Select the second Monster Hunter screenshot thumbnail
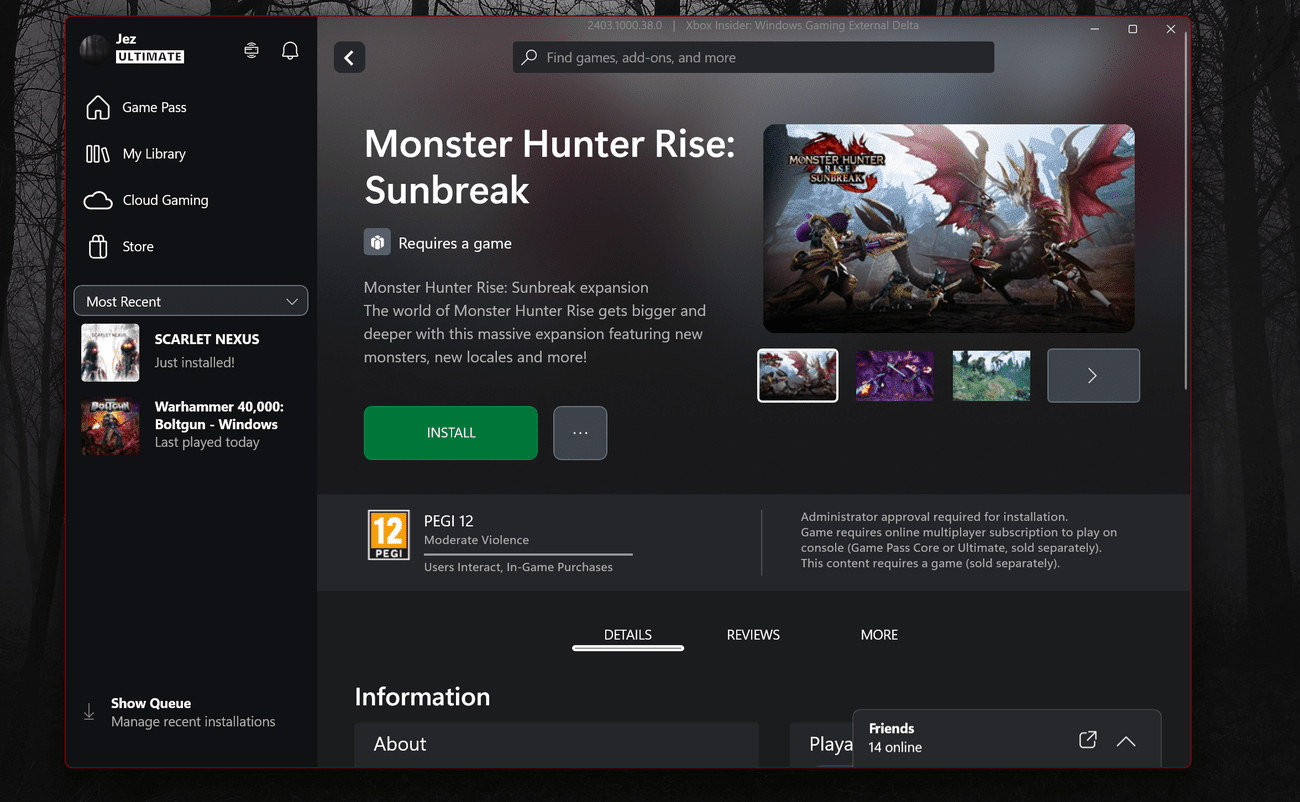The image size is (1300, 802). [894, 375]
